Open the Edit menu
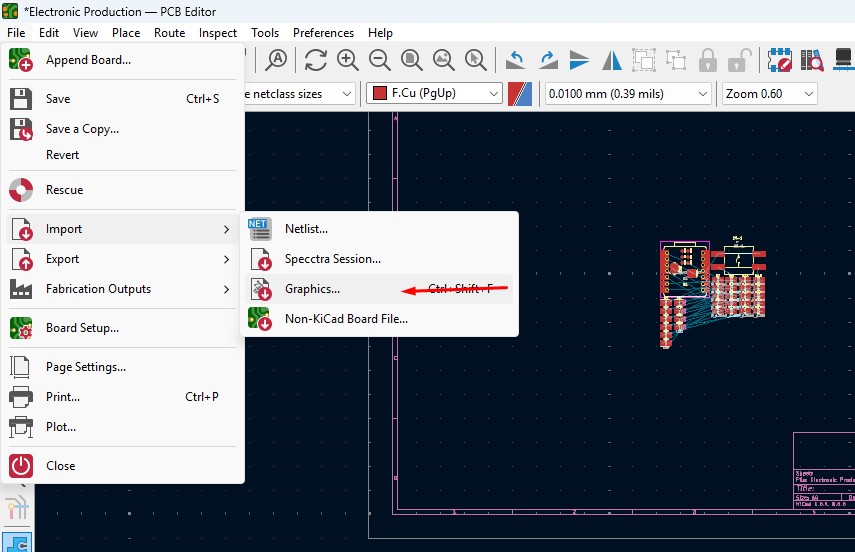This screenshot has width=855, height=552. (x=49, y=33)
